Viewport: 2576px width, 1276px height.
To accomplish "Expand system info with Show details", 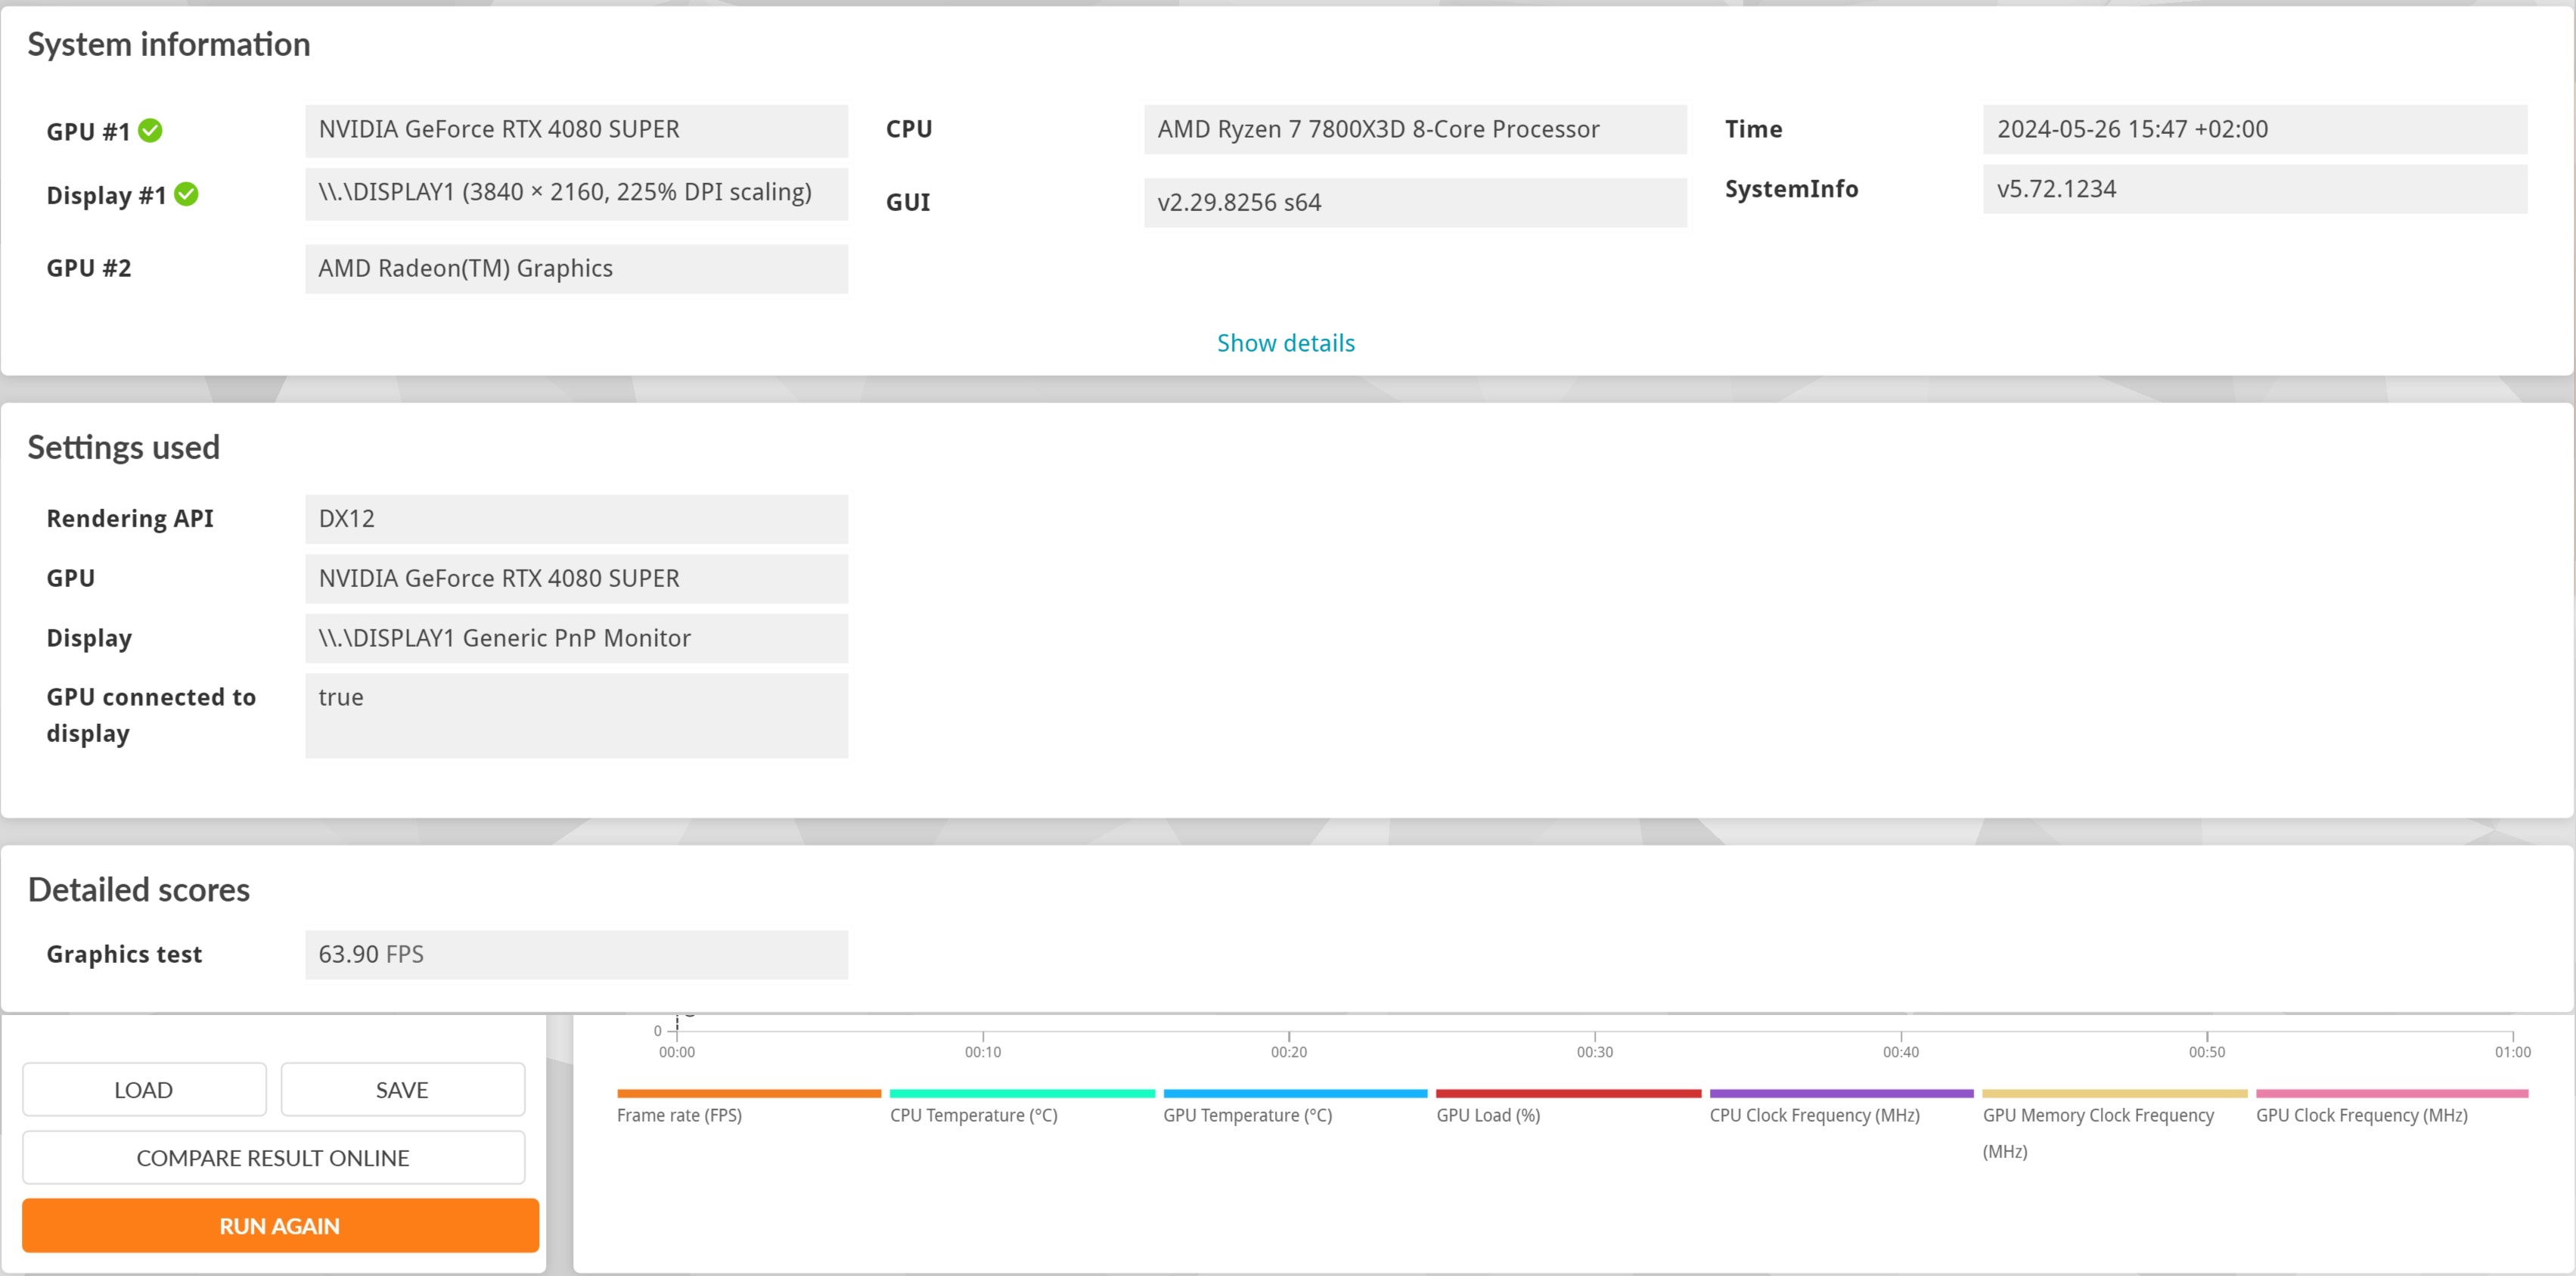I will tap(1285, 343).
